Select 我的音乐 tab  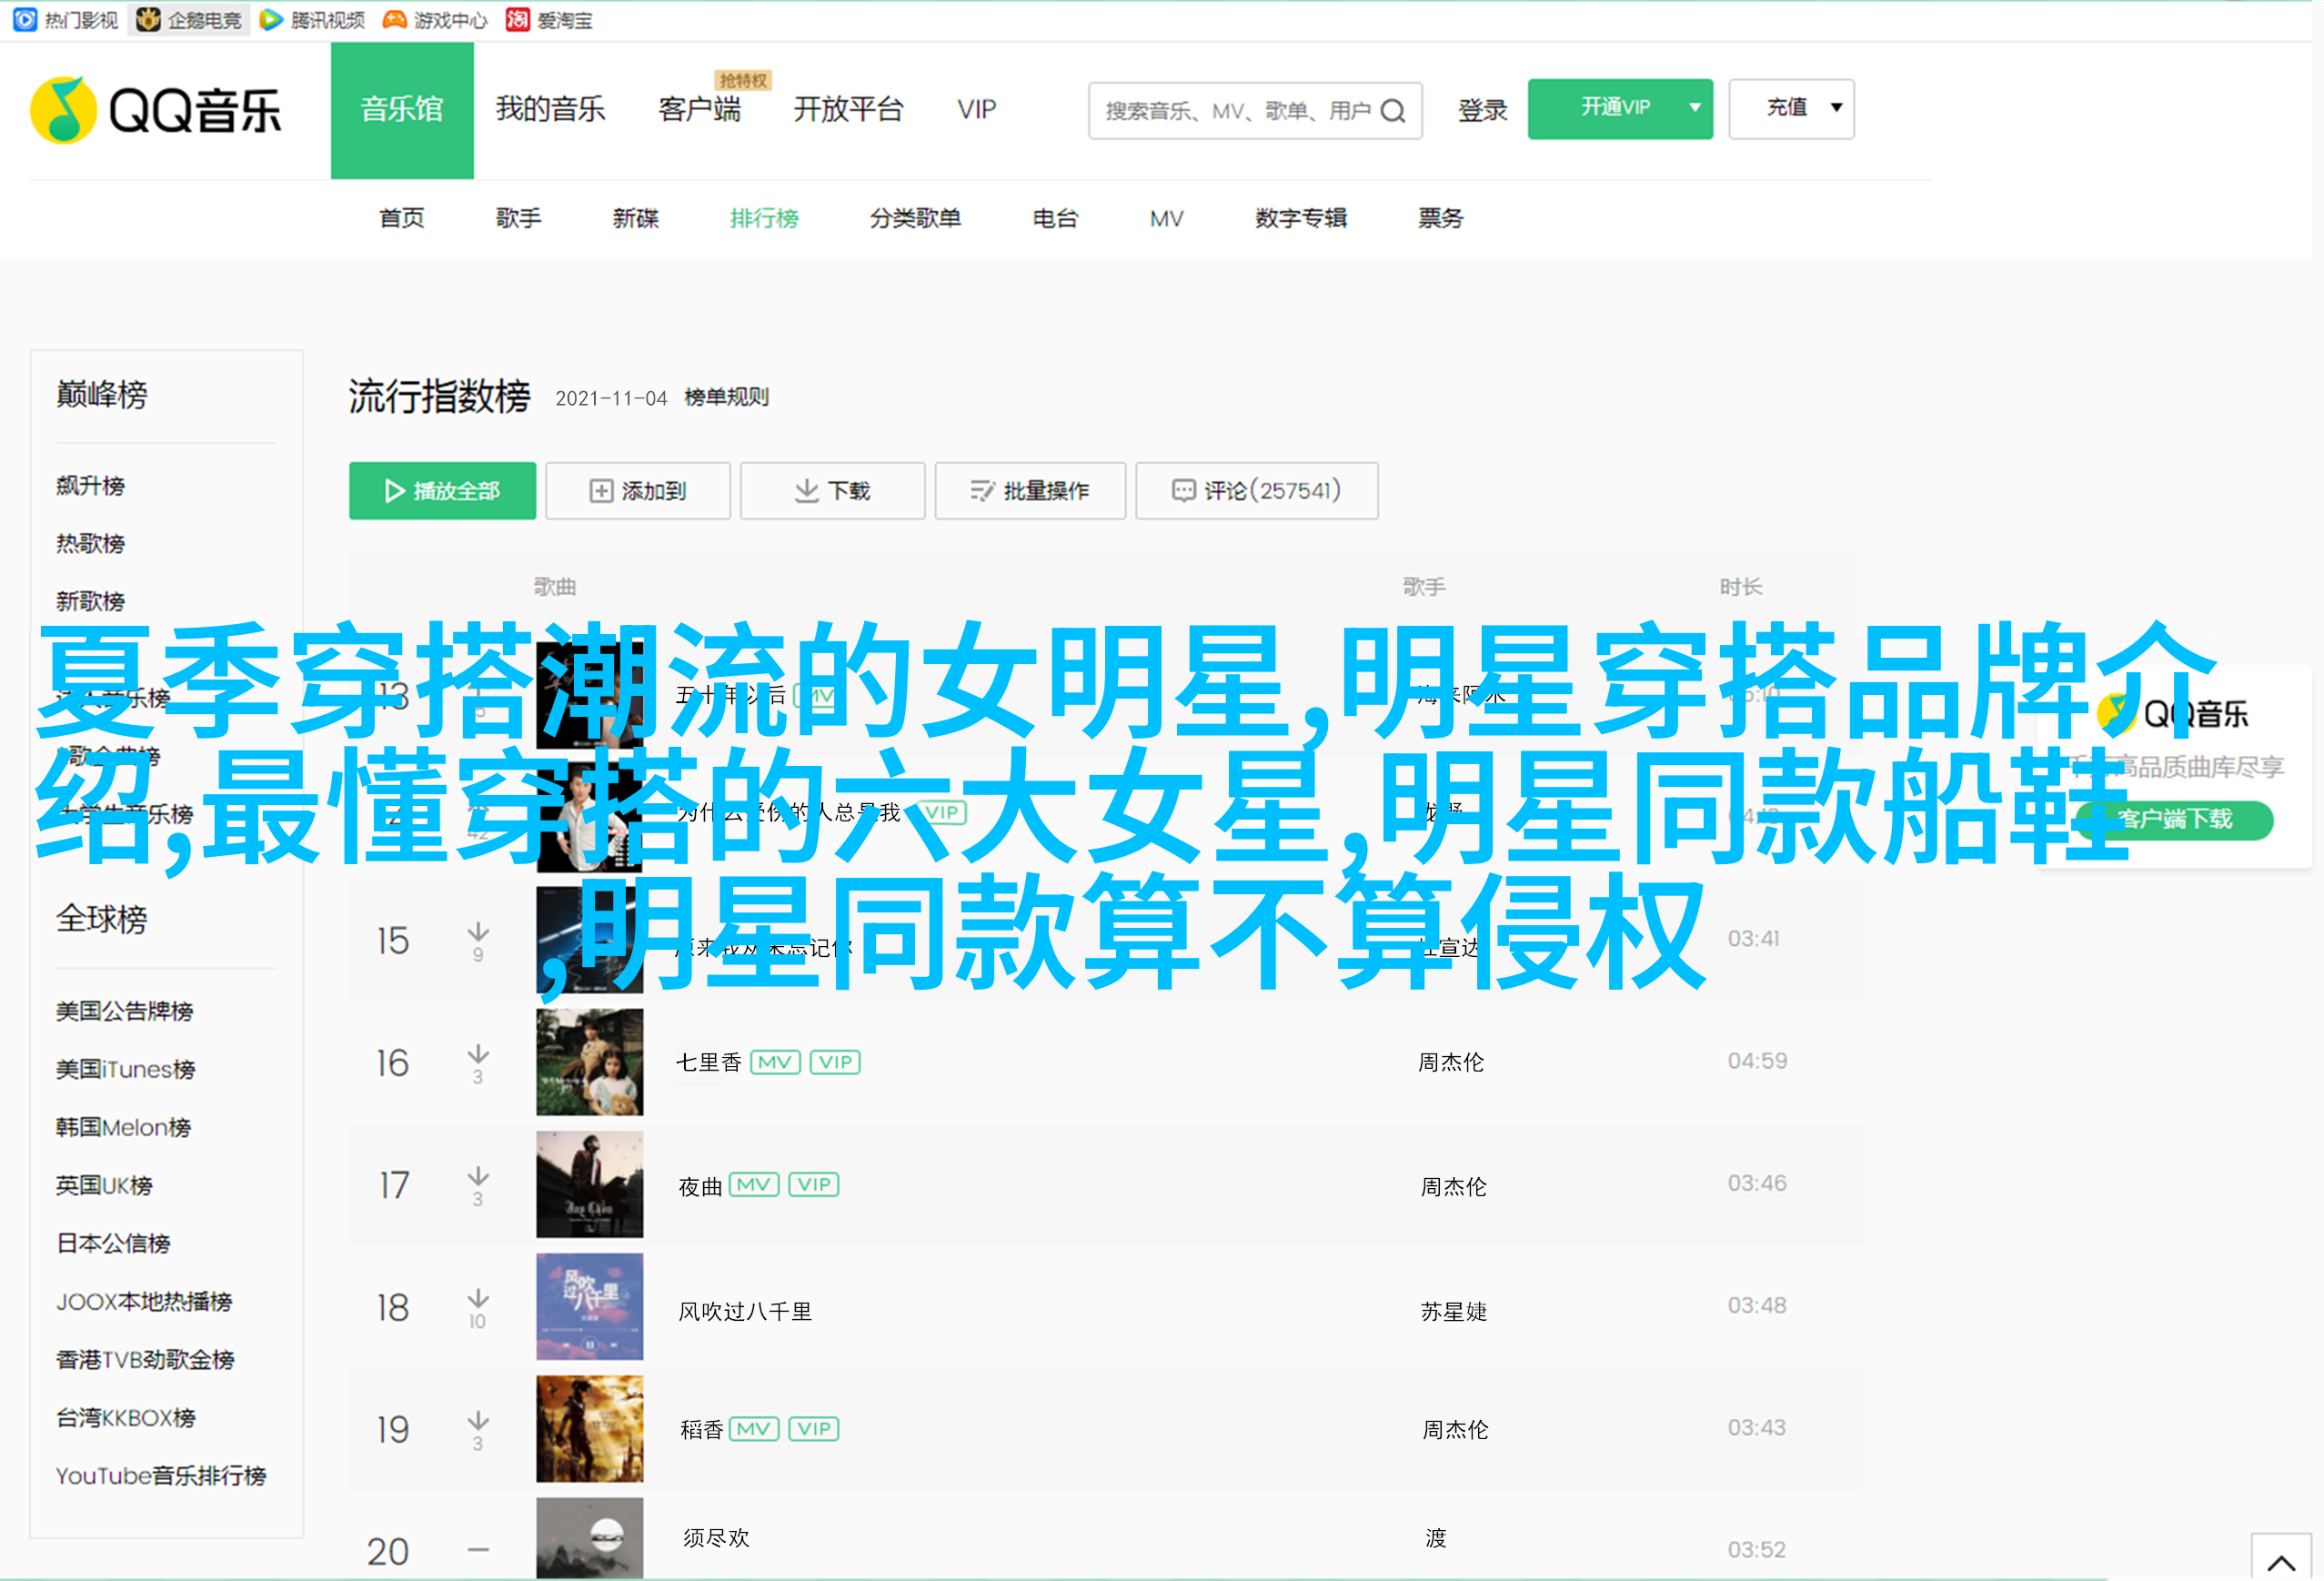click(x=550, y=109)
